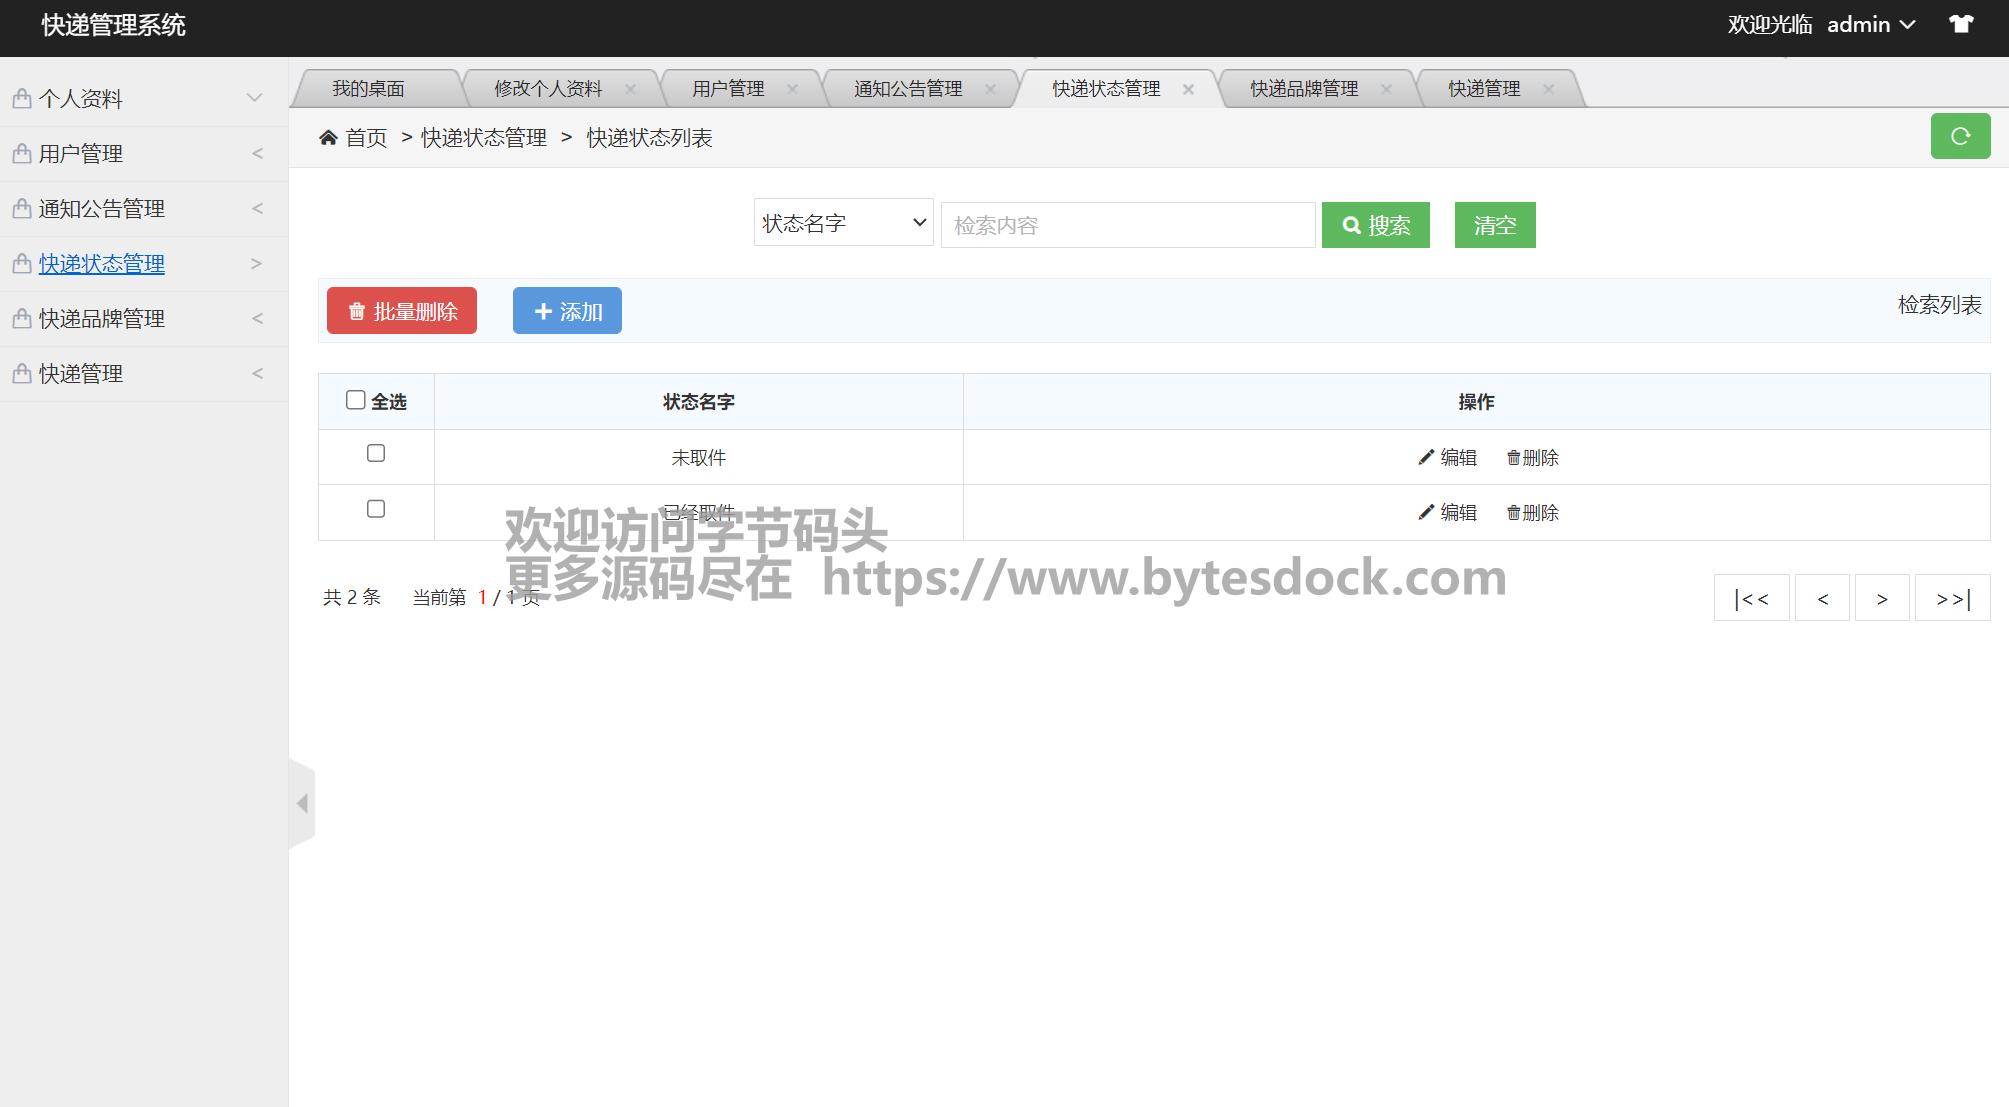
Task: Click the red 批量删除 button
Action: point(401,311)
